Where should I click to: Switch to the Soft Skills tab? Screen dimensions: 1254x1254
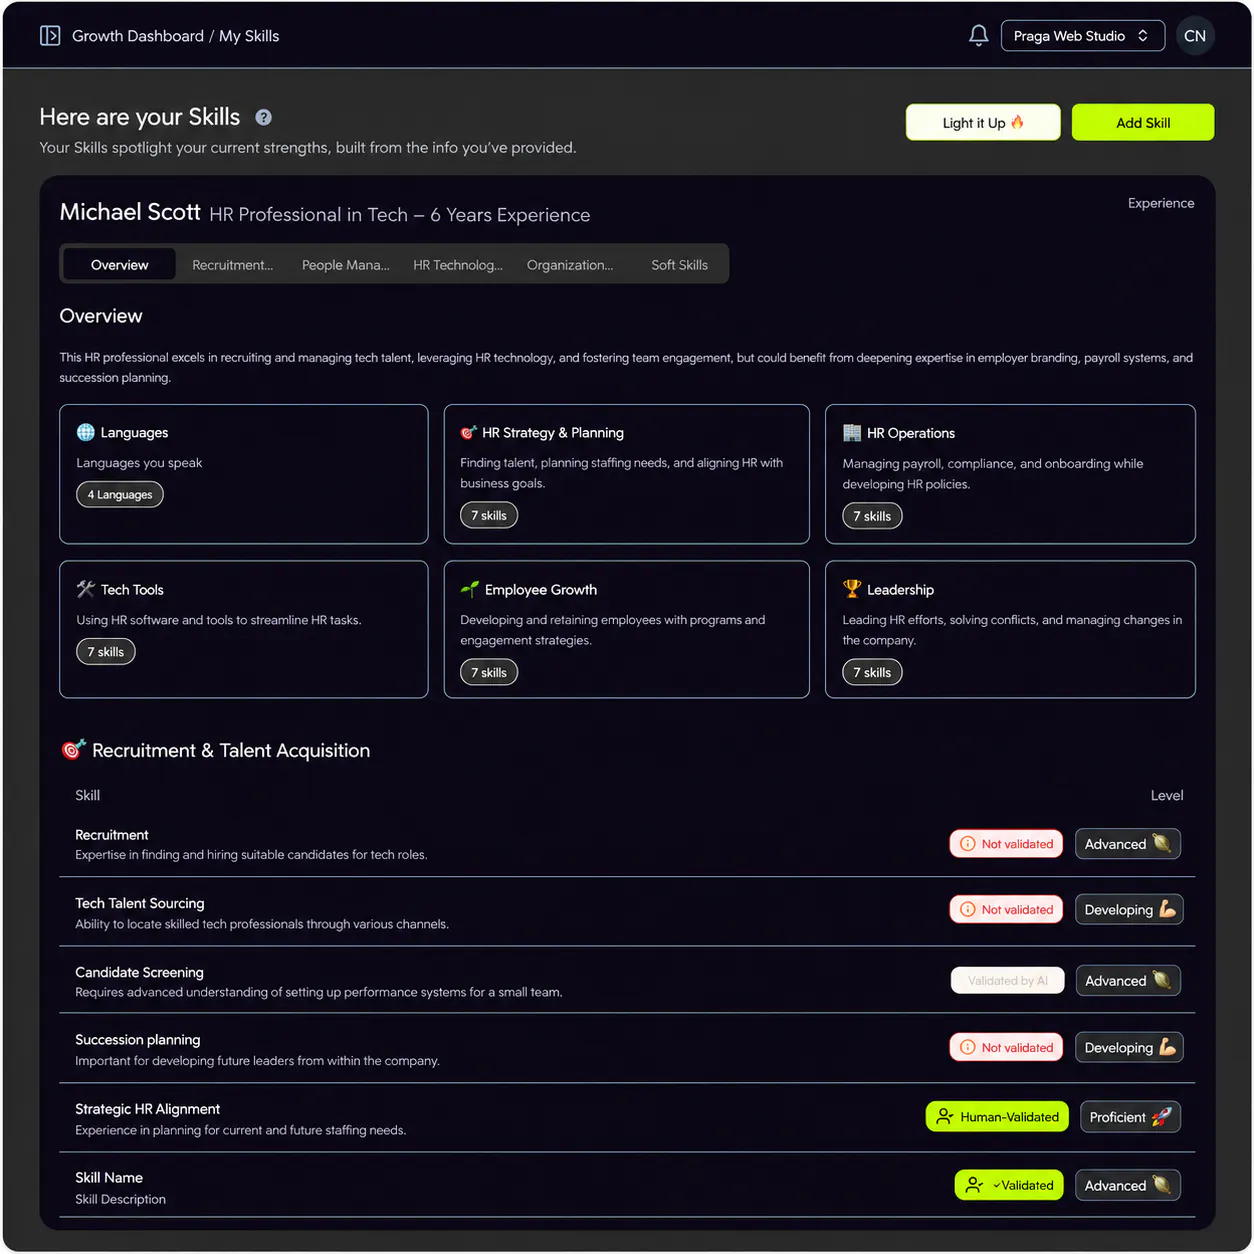(680, 264)
